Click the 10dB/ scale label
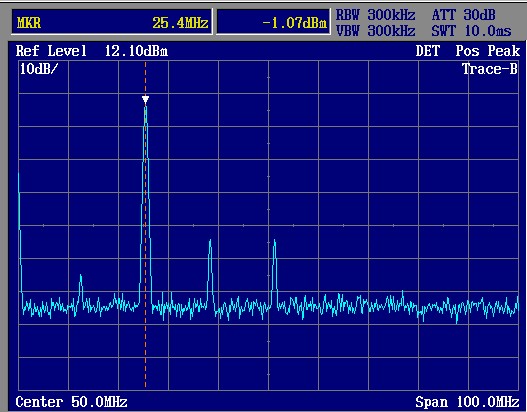The image size is (527, 412). (x=39, y=69)
